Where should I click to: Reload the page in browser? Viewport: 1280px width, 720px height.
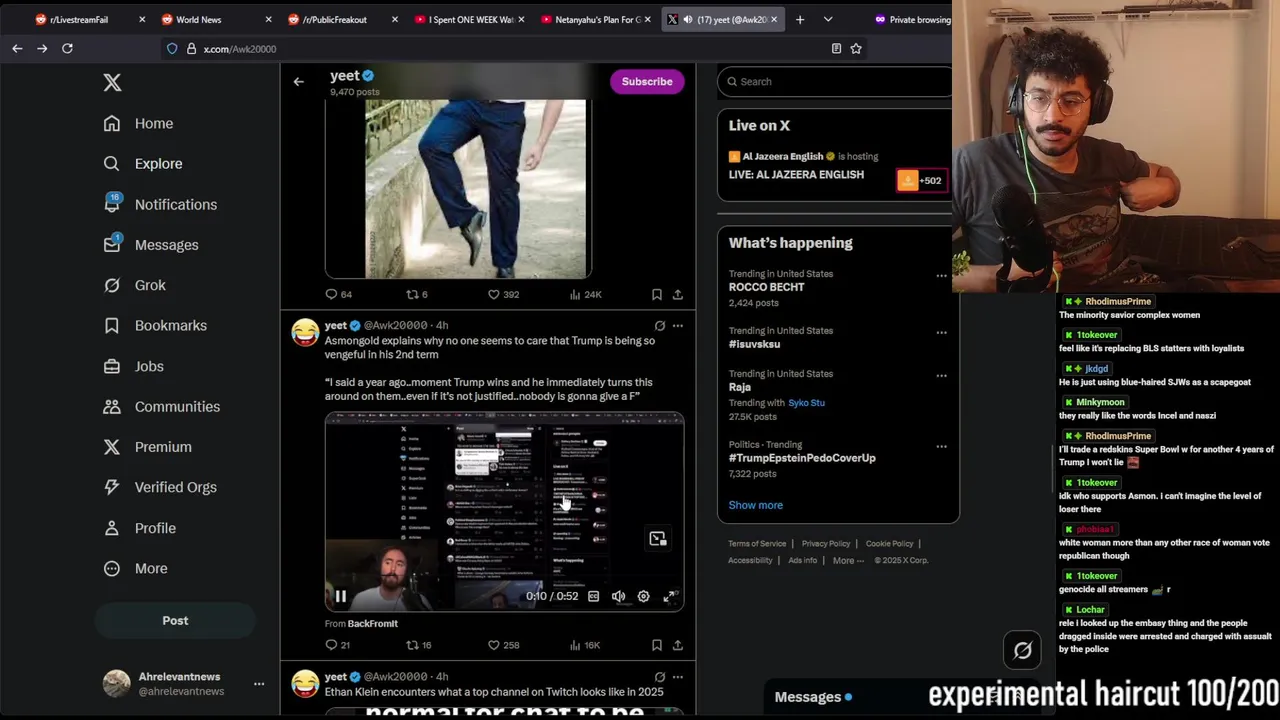click(67, 48)
